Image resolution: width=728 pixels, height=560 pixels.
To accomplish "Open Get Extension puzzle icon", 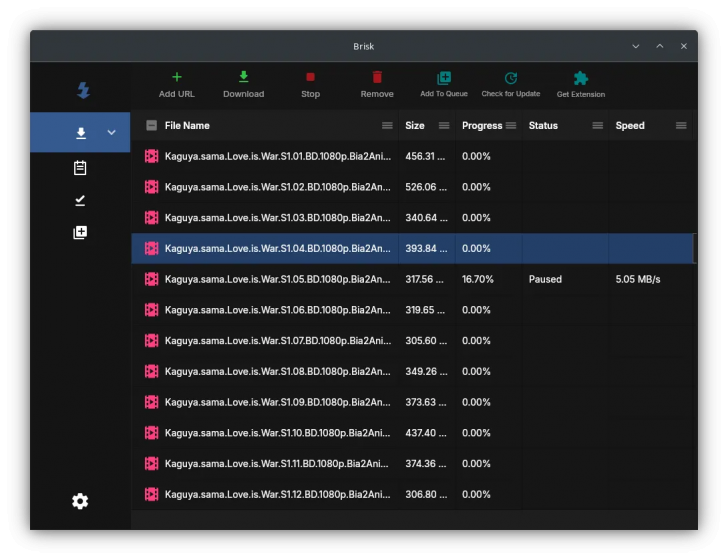I will coord(580,78).
